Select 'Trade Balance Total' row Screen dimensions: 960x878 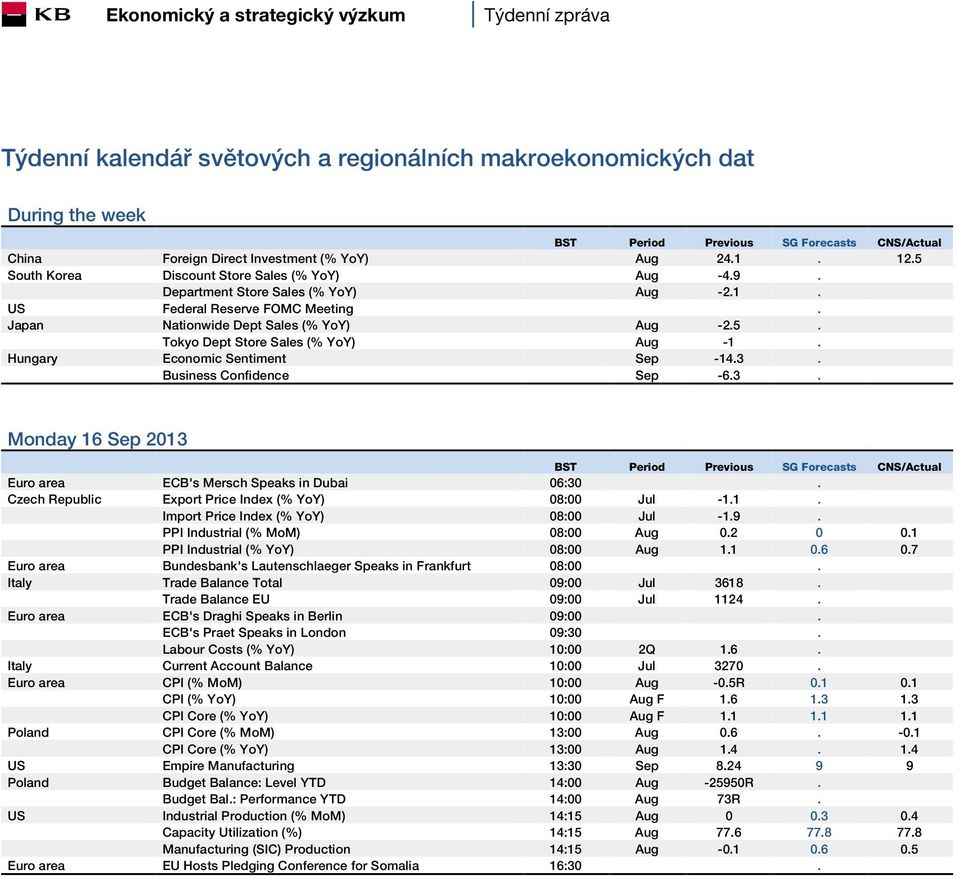coord(477,583)
